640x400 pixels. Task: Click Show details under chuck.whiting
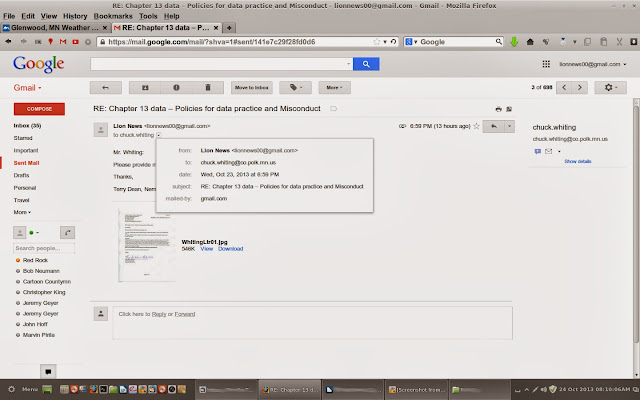[x=578, y=161]
